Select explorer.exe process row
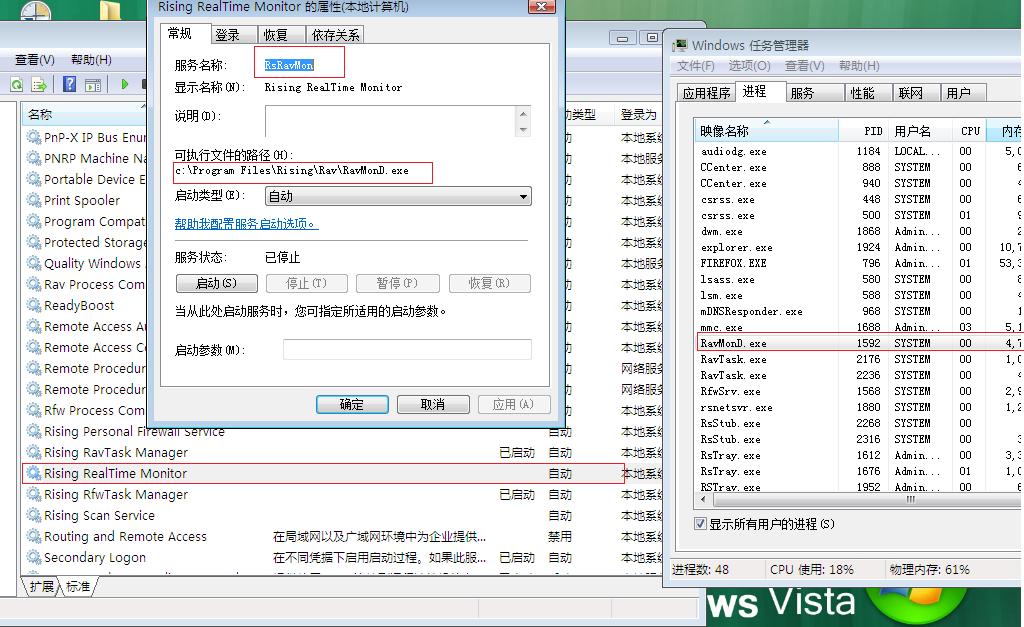The width and height of the screenshot is (1024, 627). (x=859, y=247)
